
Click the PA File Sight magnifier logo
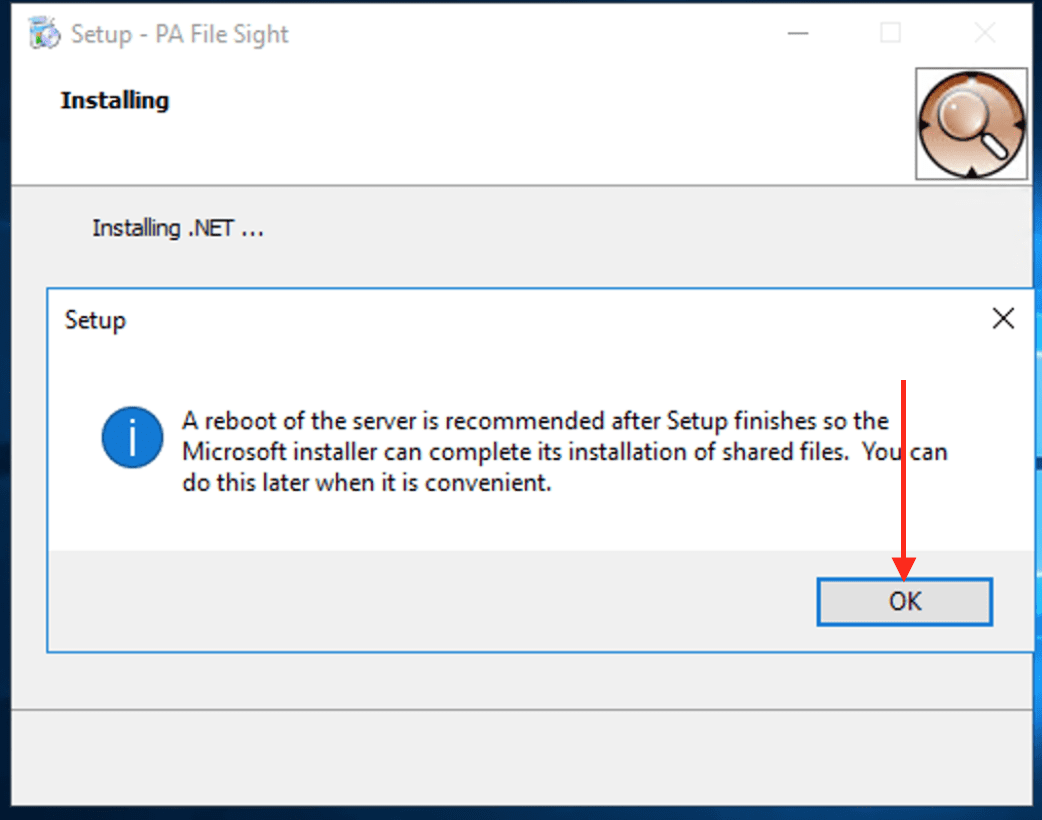coord(971,124)
